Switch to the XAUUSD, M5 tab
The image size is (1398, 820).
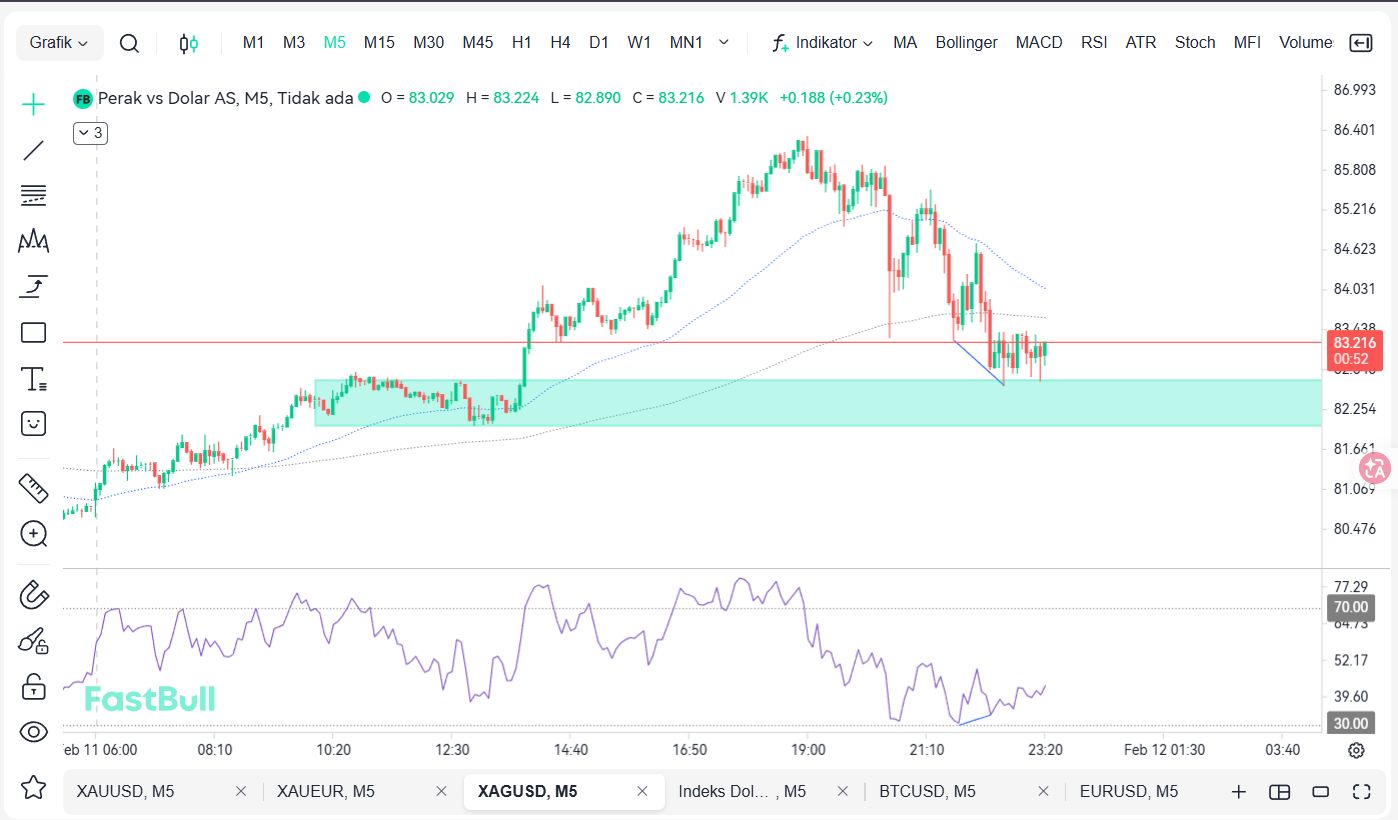click(125, 791)
